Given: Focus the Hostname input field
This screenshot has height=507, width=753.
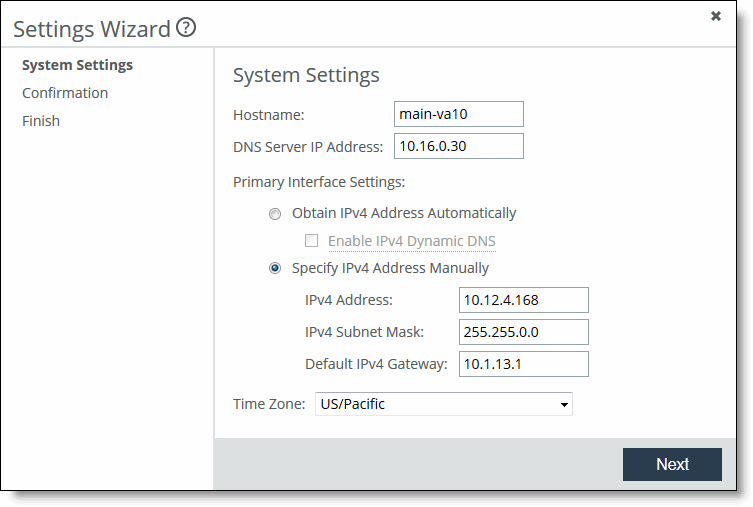Looking at the screenshot, I should tap(459, 114).
